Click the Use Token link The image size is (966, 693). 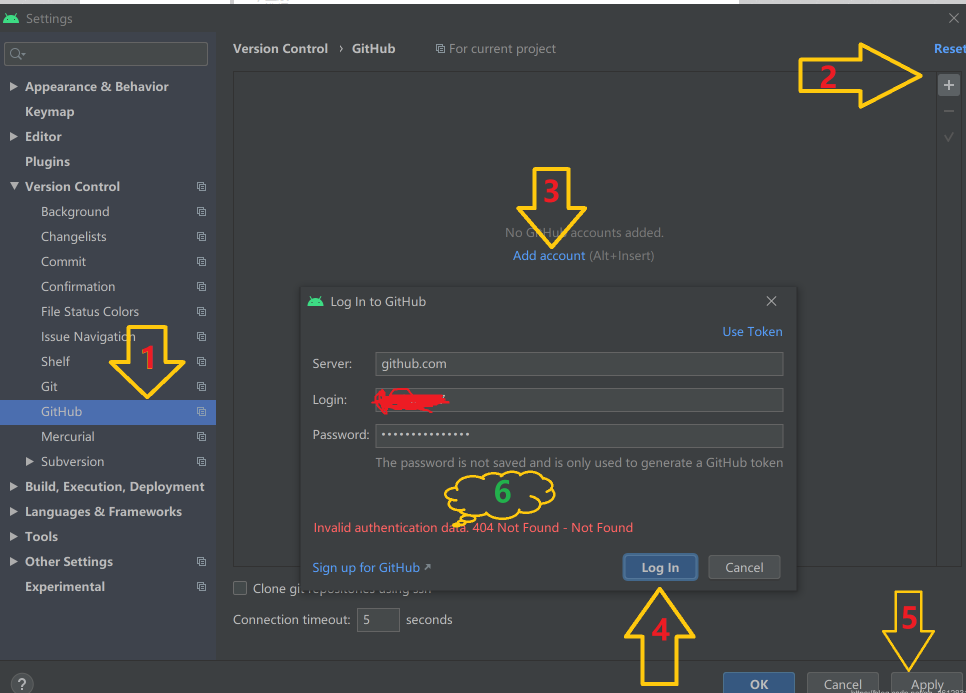pyautogui.click(x=752, y=331)
